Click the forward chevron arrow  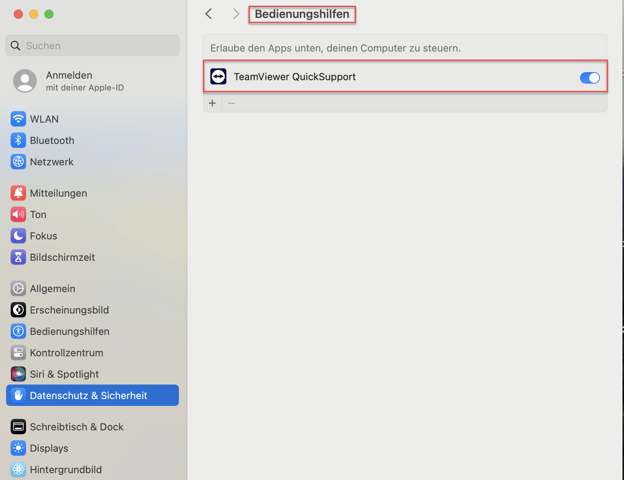(x=236, y=14)
